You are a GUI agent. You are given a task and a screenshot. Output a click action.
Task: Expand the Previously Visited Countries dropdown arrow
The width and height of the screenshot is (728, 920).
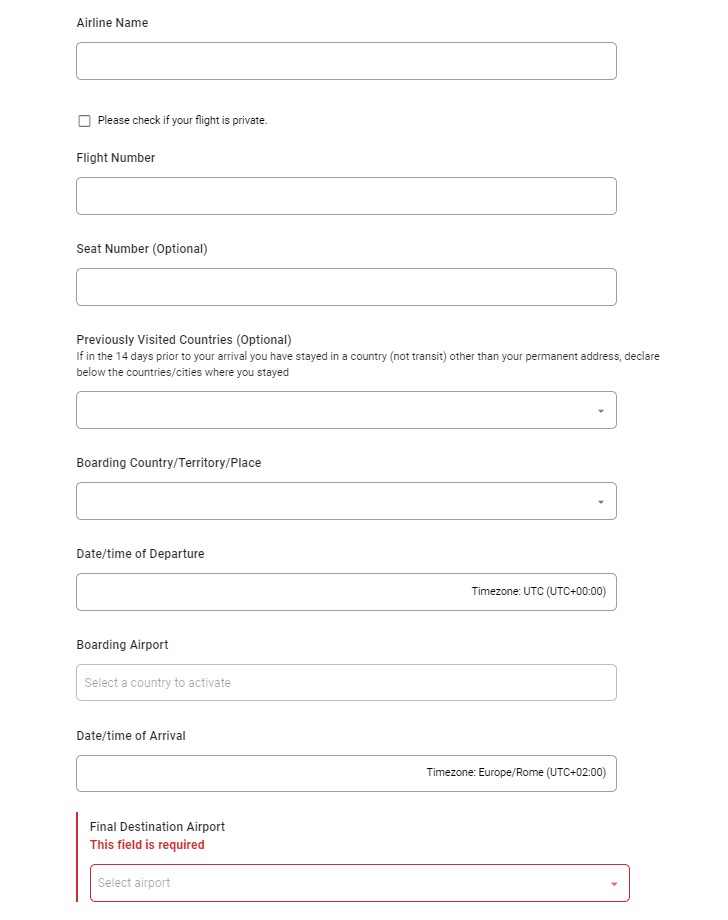(x=600, y=410)
